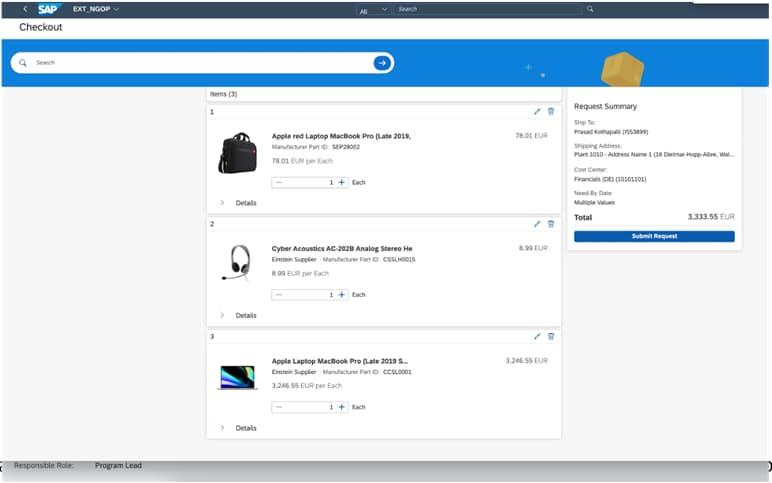Increase quantity of Apple Laptop MacBook Pro
The width and height of the screenshot is (772, 483).
[x=342, y=407]
